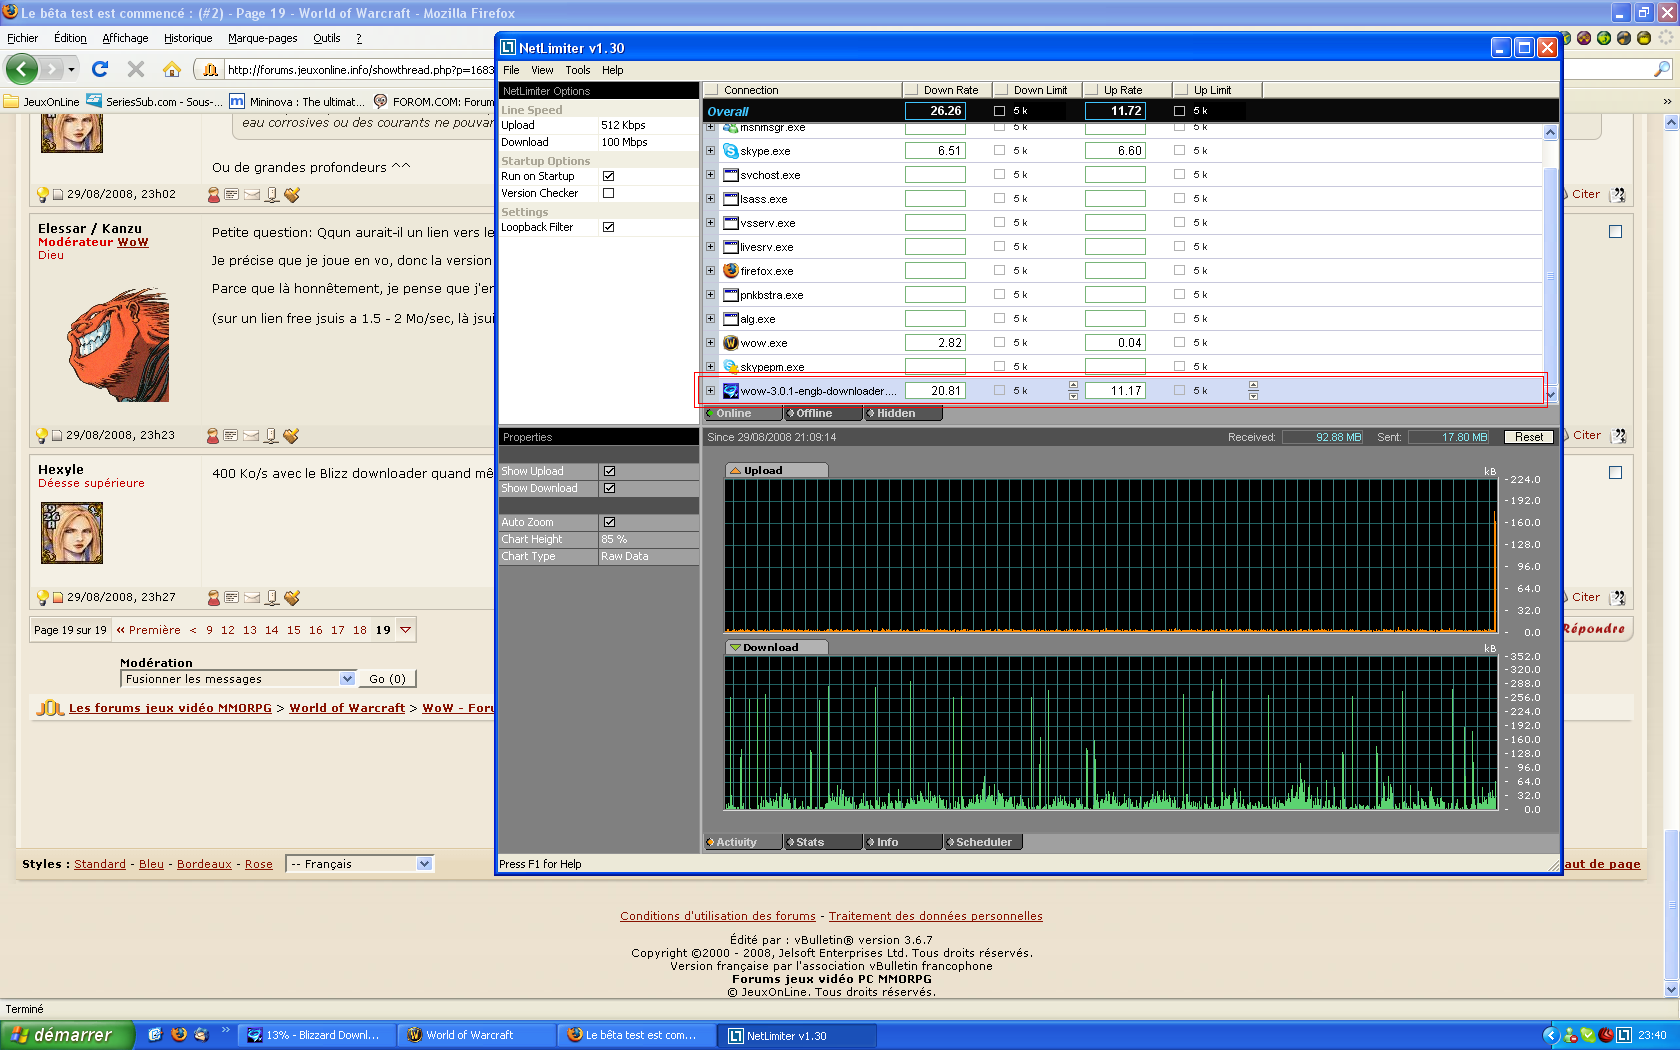1680x1050 pixels.
Task: Click the Windows Start button démarrer
Action: click(x=67, y=1035)
